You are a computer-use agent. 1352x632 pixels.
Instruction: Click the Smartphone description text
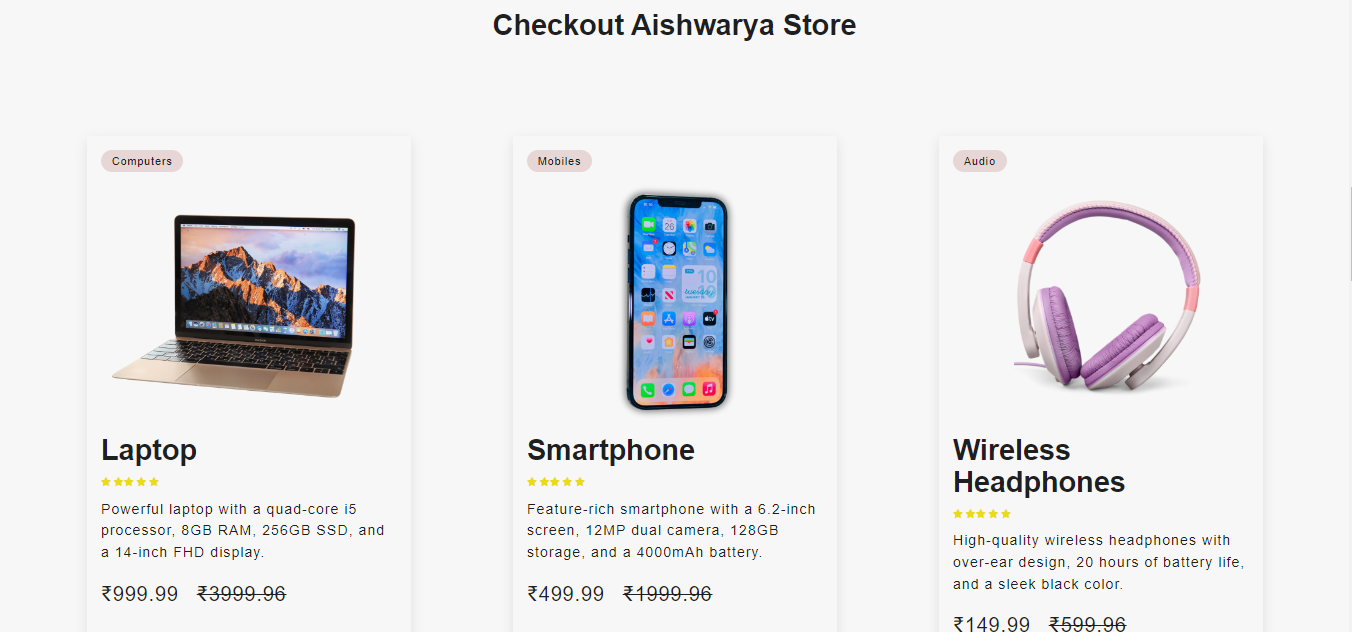671,530
